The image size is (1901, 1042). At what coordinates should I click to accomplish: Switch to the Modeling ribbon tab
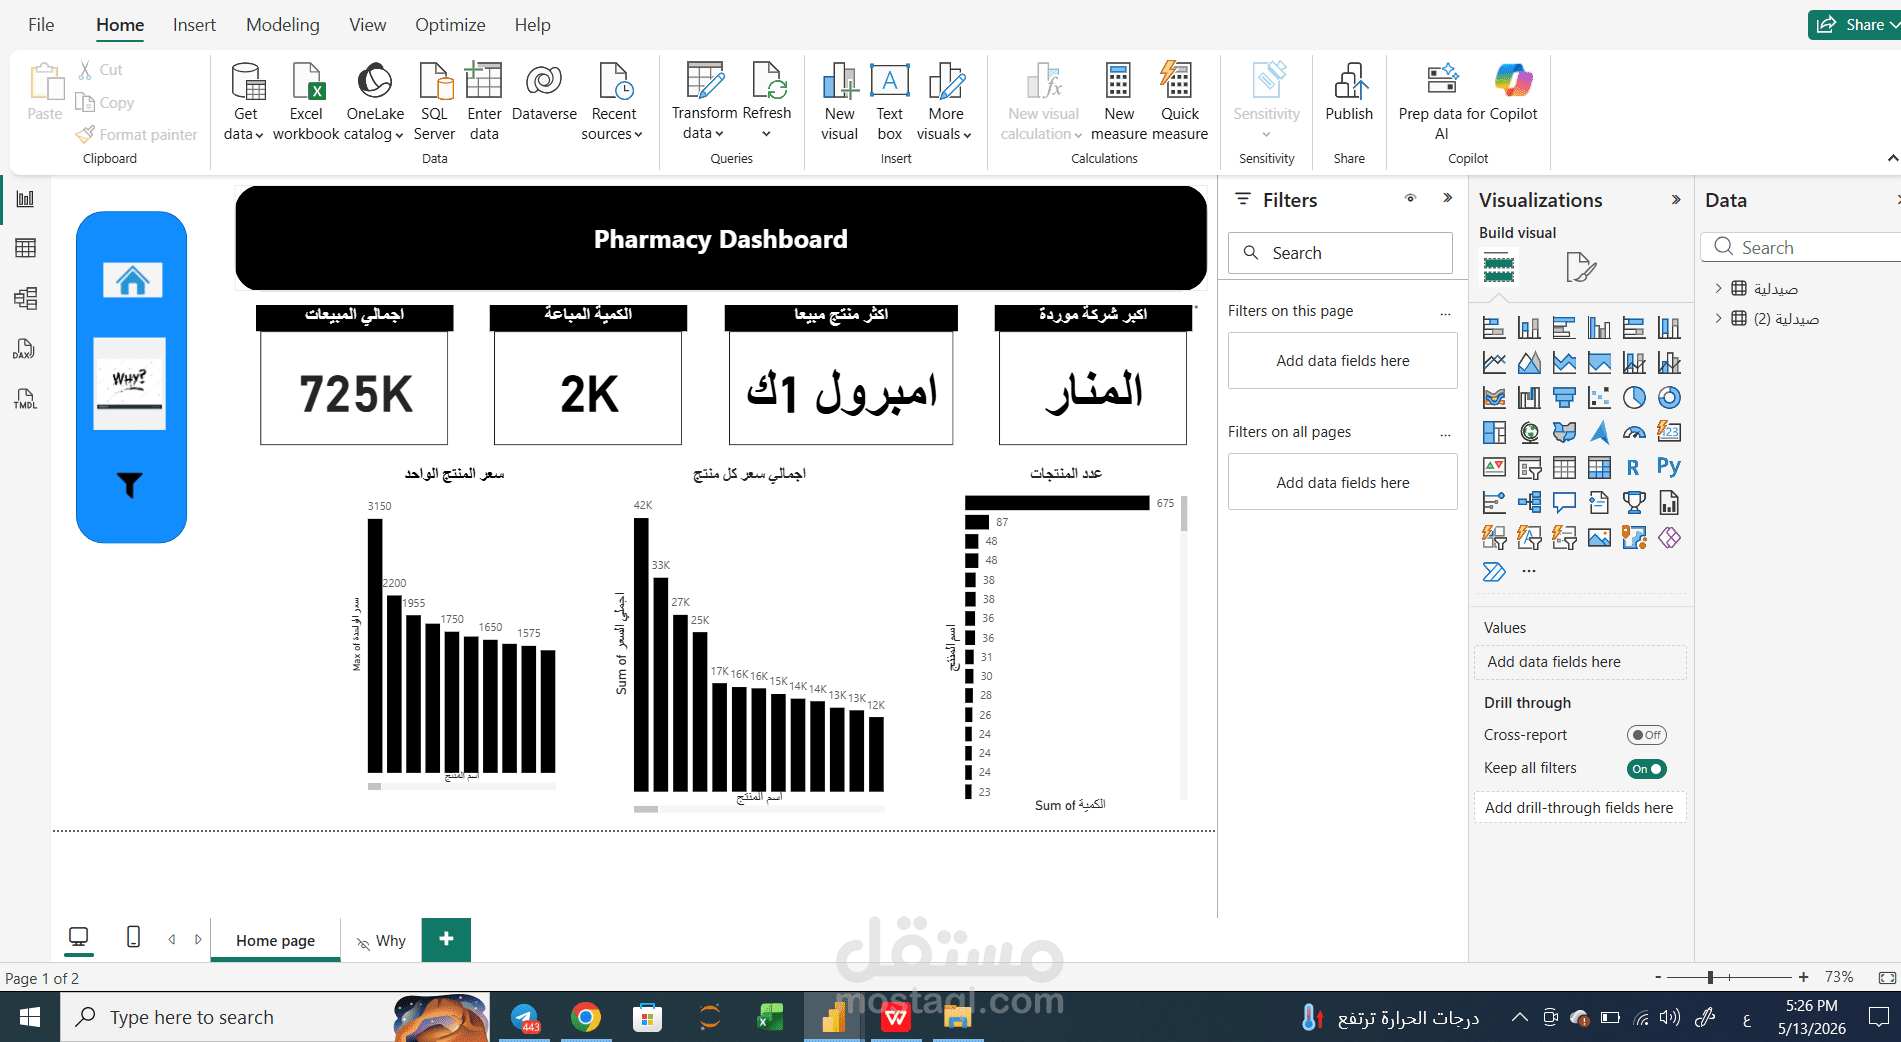tap(283, 25)
